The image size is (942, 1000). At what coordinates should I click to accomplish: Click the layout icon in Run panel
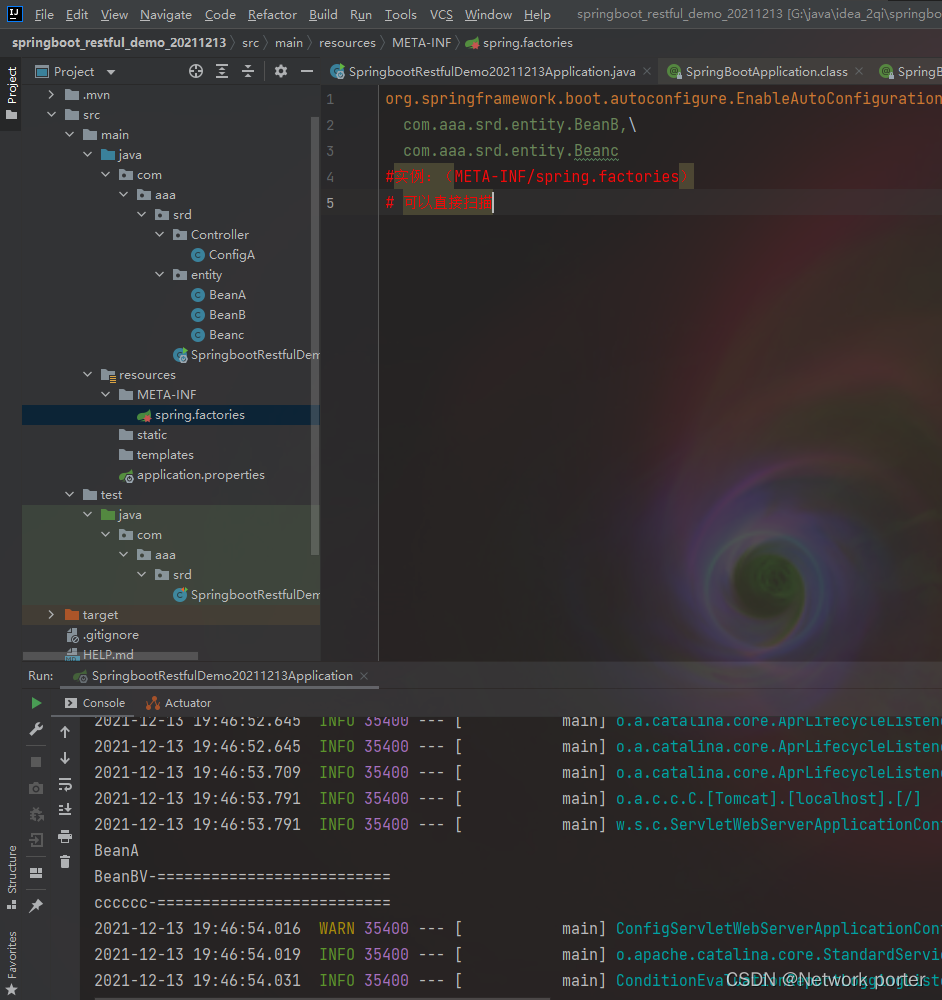click(36, 872)
